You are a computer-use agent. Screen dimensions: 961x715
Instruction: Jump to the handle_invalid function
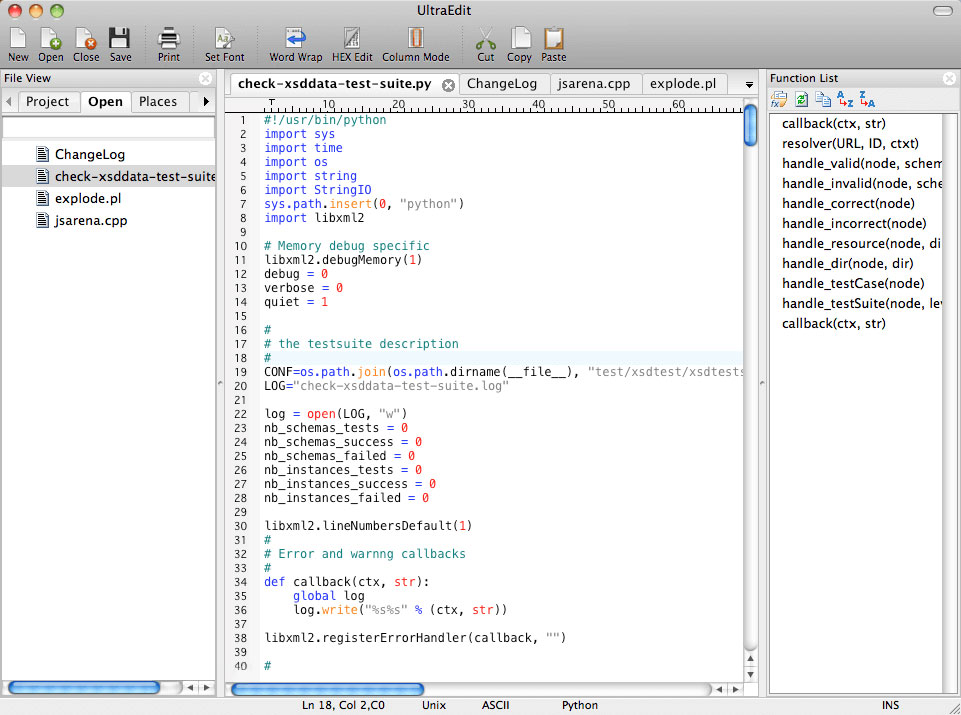pyautogui.click(x=861, y=184)
